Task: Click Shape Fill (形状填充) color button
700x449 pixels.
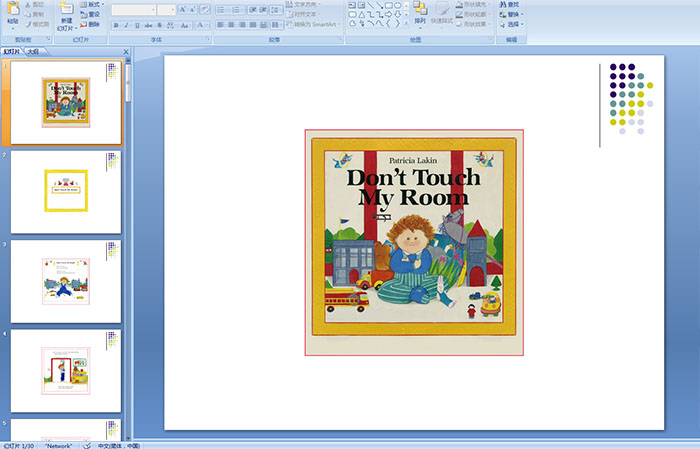Action: pos(472,4)
